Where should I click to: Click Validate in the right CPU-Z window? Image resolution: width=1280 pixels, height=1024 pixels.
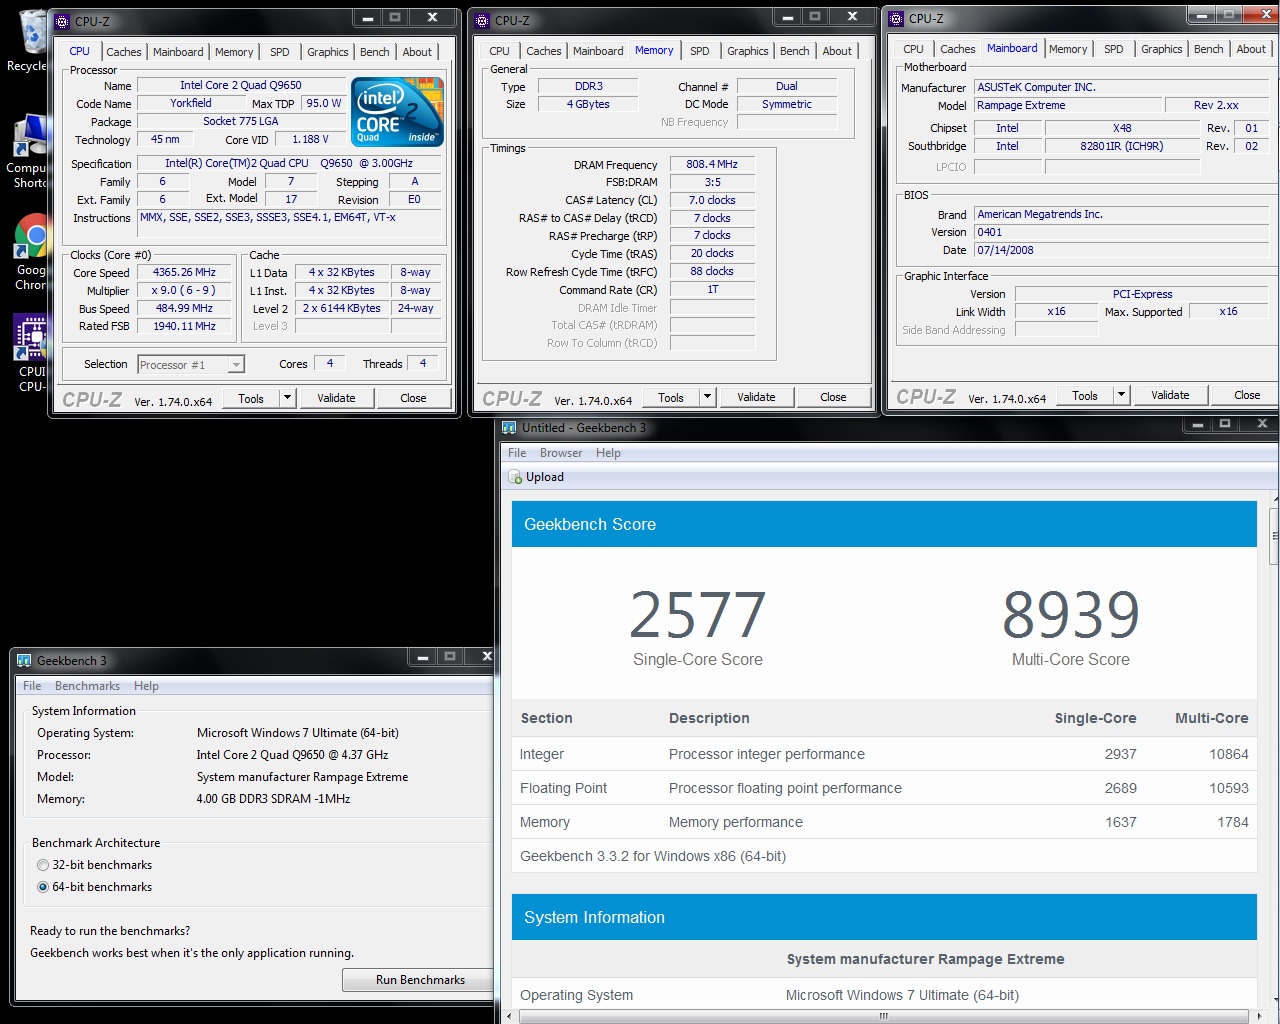[1170, 395]
